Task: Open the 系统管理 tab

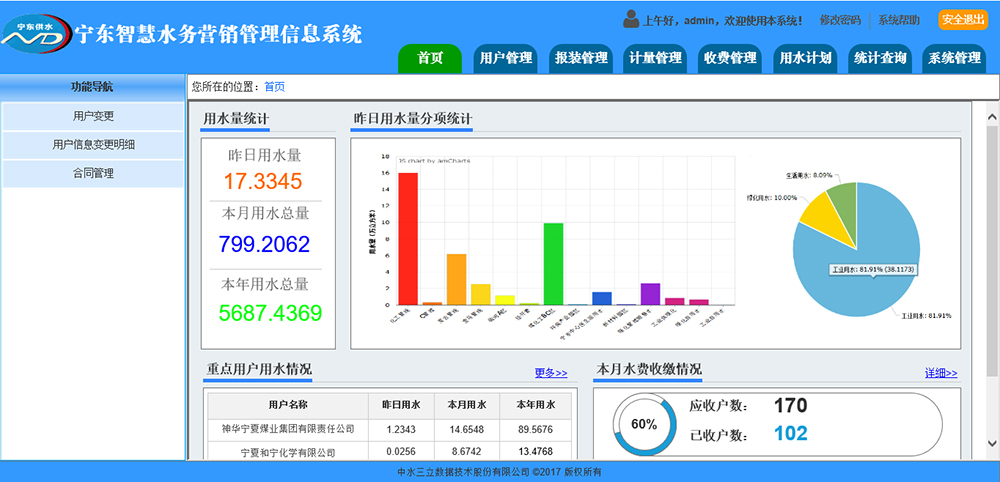Action: (954, 58)
